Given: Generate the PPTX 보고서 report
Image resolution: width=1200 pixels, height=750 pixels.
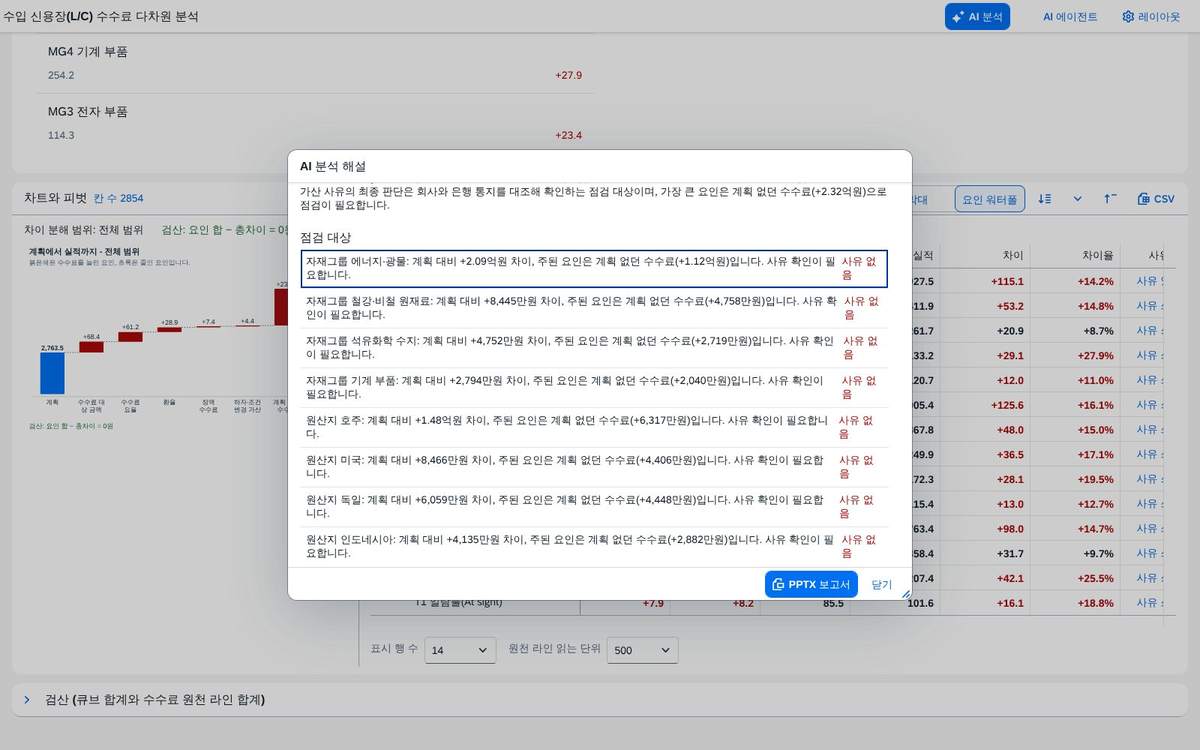Looking at the screenshot, I should point(811,584).
